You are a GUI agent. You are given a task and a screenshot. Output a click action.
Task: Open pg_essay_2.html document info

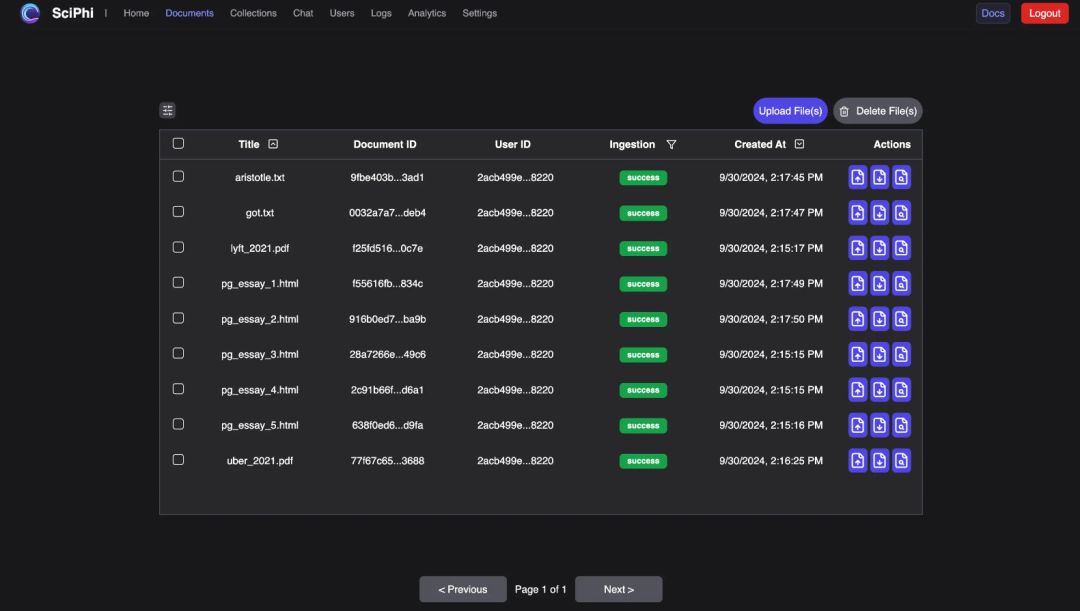coord(902,319)
